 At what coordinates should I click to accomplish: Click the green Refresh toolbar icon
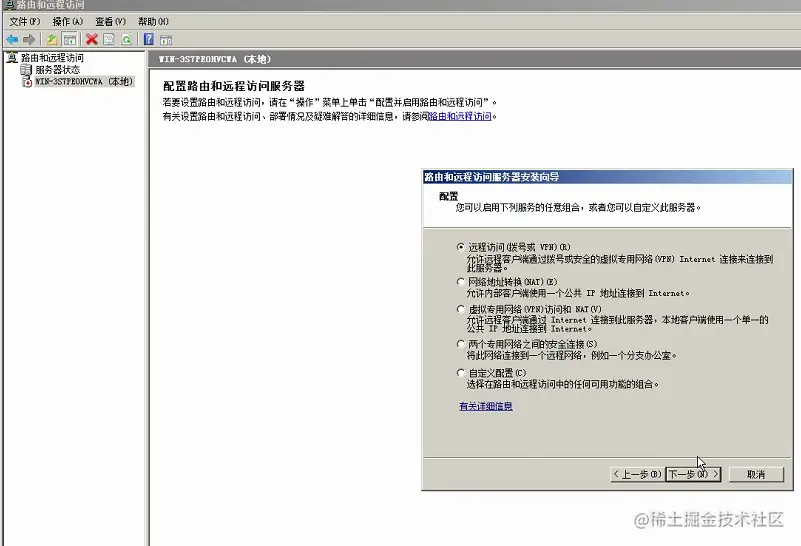126,39
